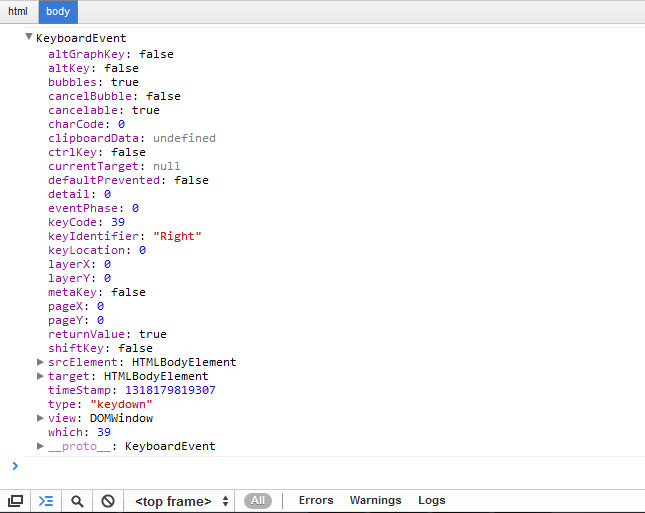Filter console by Warnings
This screenshot has height=513, width=645.
[x=376, y=500]
